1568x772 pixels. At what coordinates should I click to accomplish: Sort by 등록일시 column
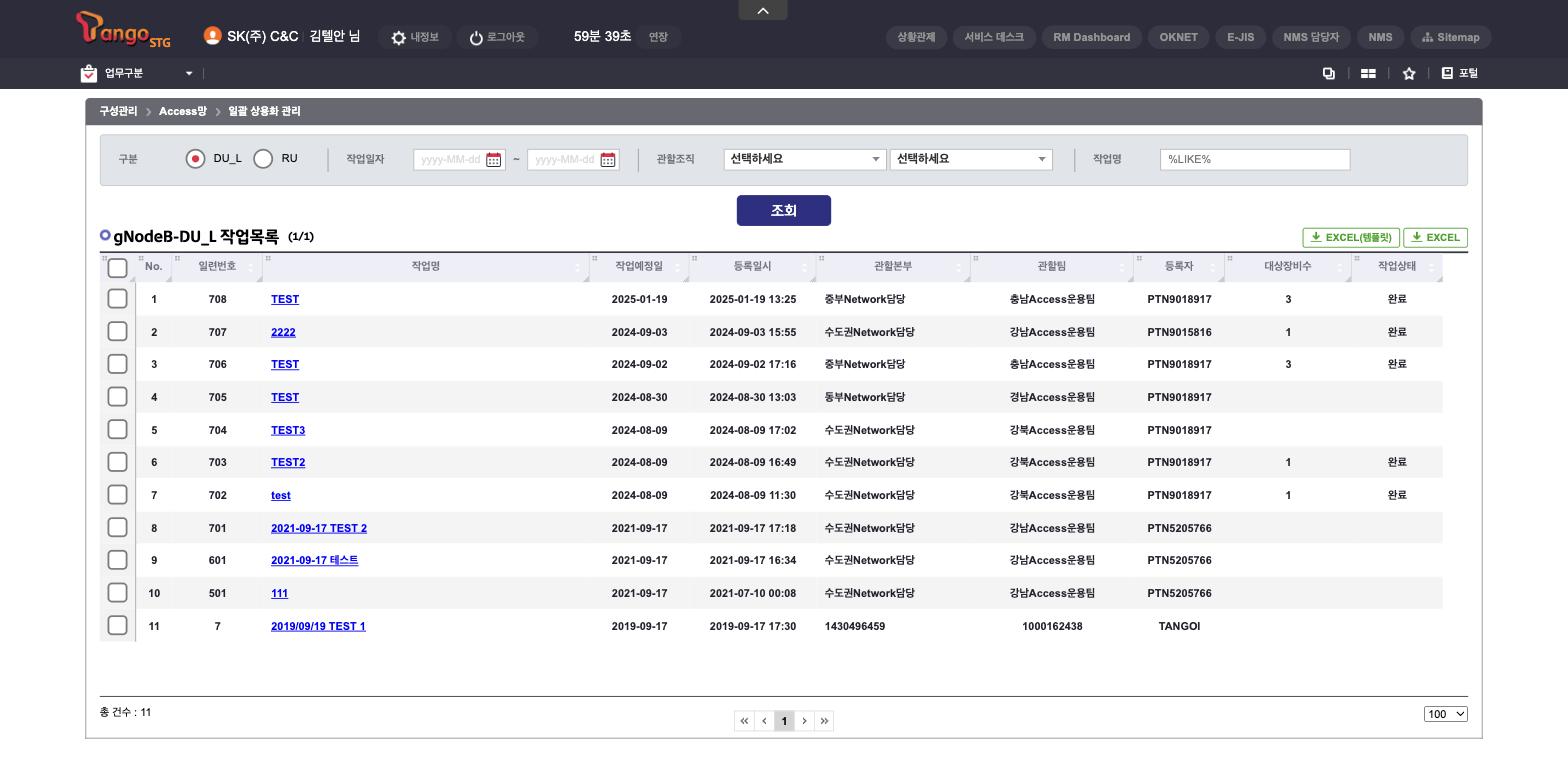752,267
